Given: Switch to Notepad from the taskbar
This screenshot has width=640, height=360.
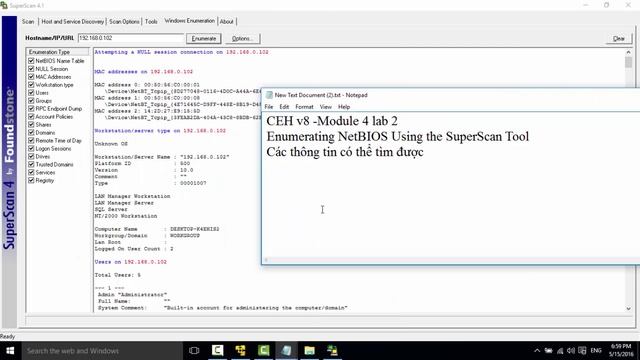Looking at the screenshot, I should point(286,350).
